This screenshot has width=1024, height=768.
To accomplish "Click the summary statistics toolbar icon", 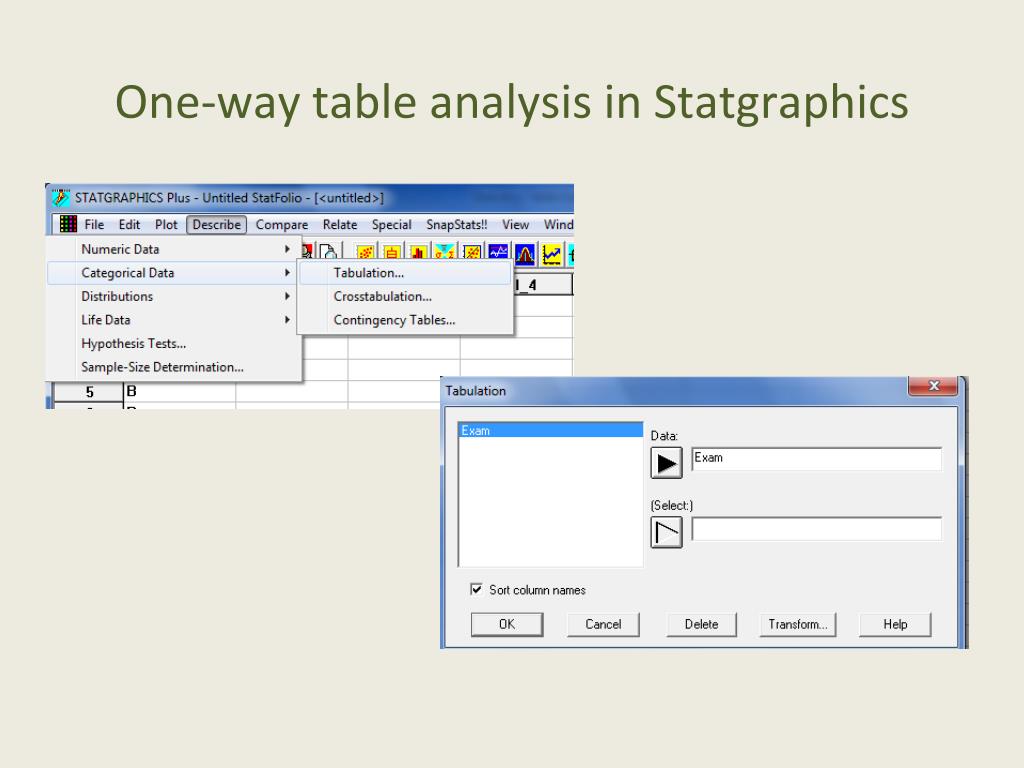I will pyautogui.click(x=445, y=251).
